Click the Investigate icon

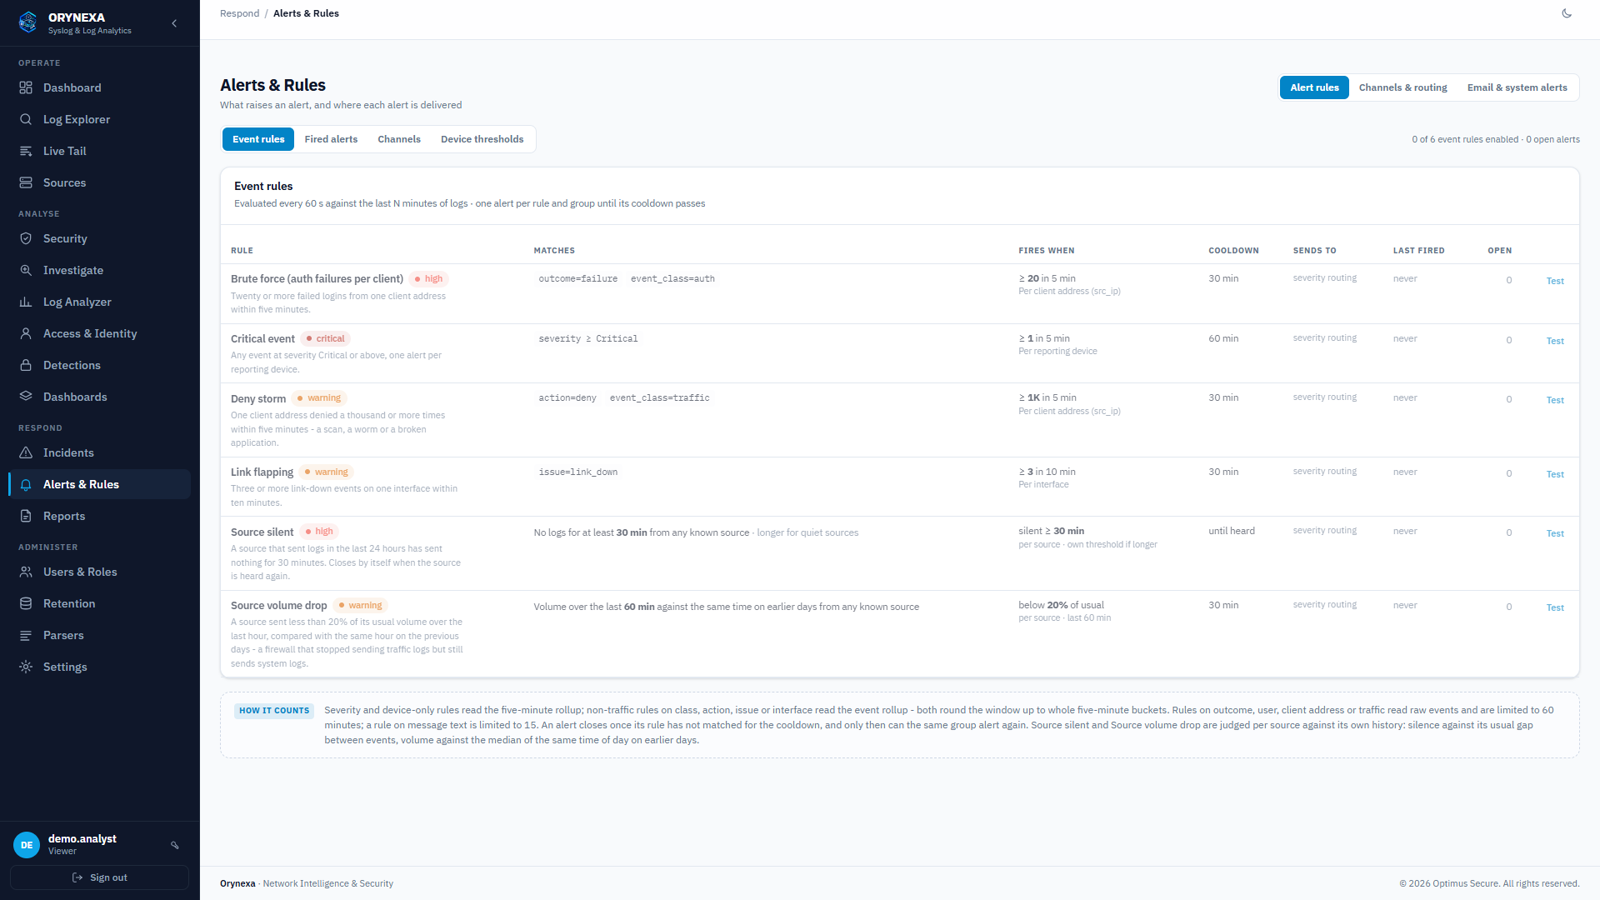(x=26, y=270)
